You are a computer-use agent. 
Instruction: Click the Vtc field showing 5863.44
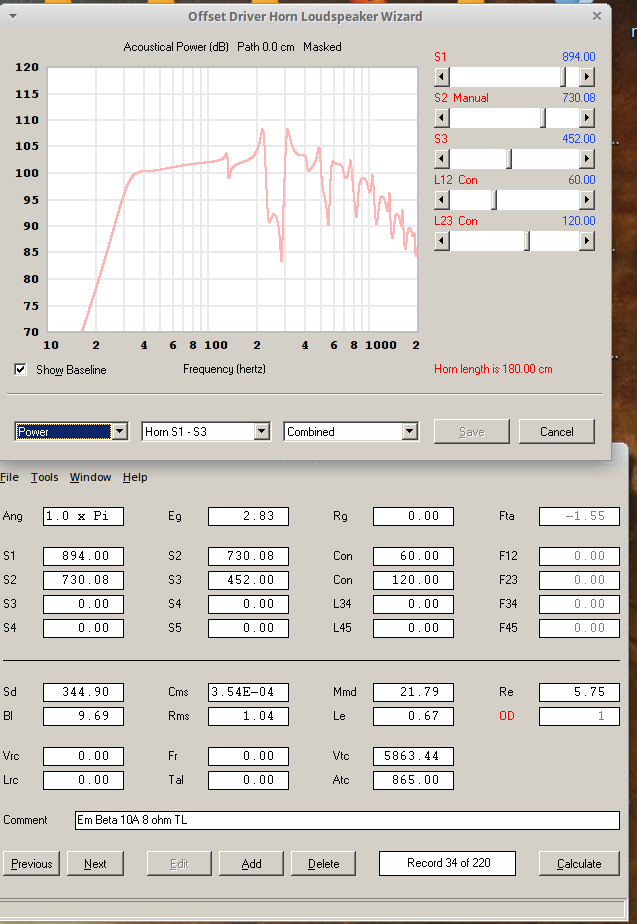click(x=413, y=756)
